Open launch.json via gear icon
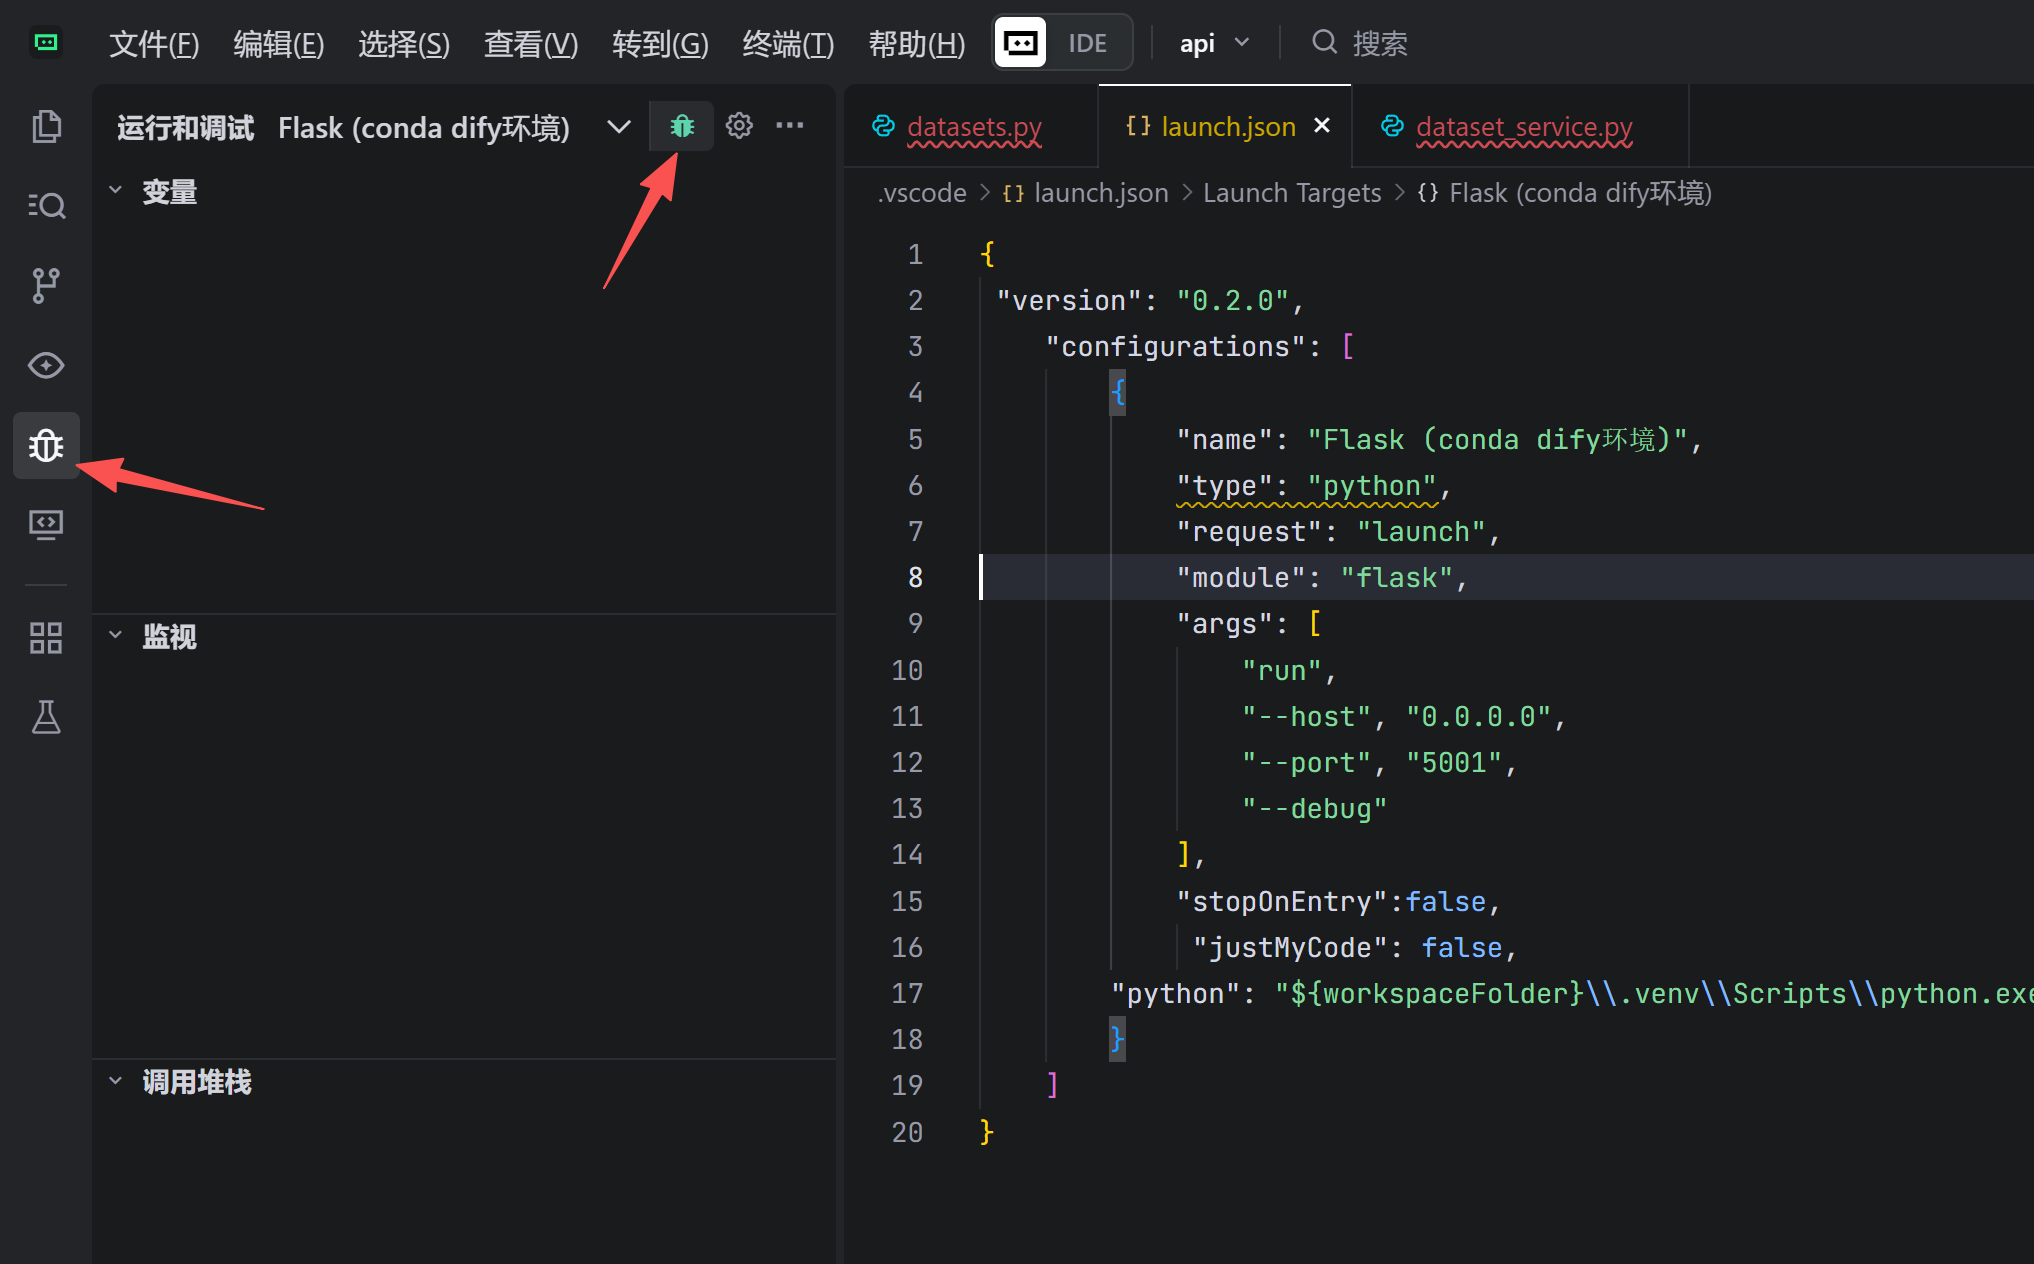The height and width of the screenshot is (1264, 2034). coord(739,126)
